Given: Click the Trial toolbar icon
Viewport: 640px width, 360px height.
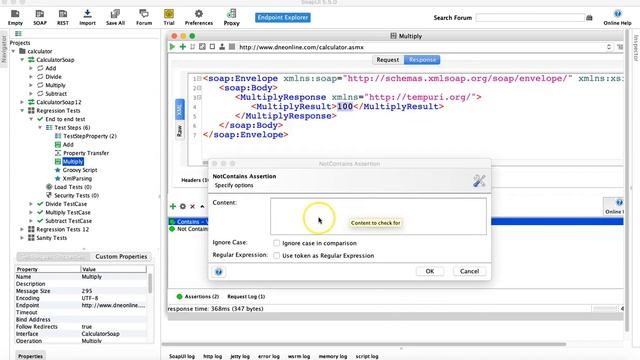Looking at the screenshot, I should [x=169, y=17].
